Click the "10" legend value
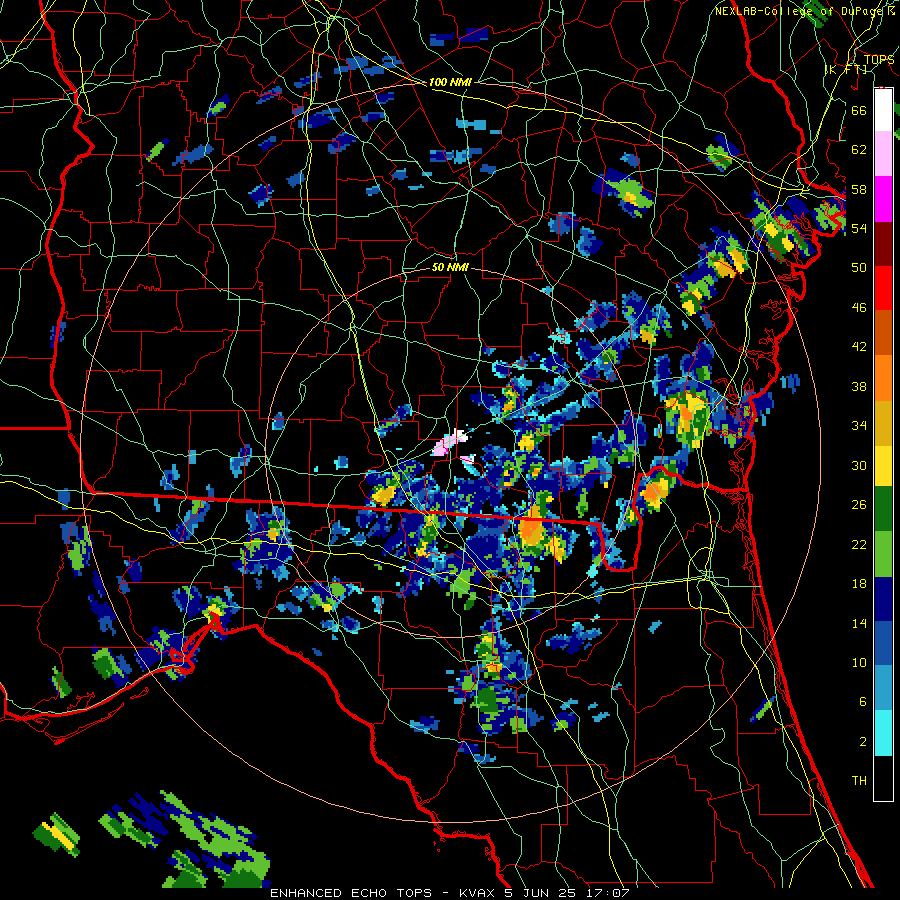Viewport: 900px width, 900px height. (859, 663)
